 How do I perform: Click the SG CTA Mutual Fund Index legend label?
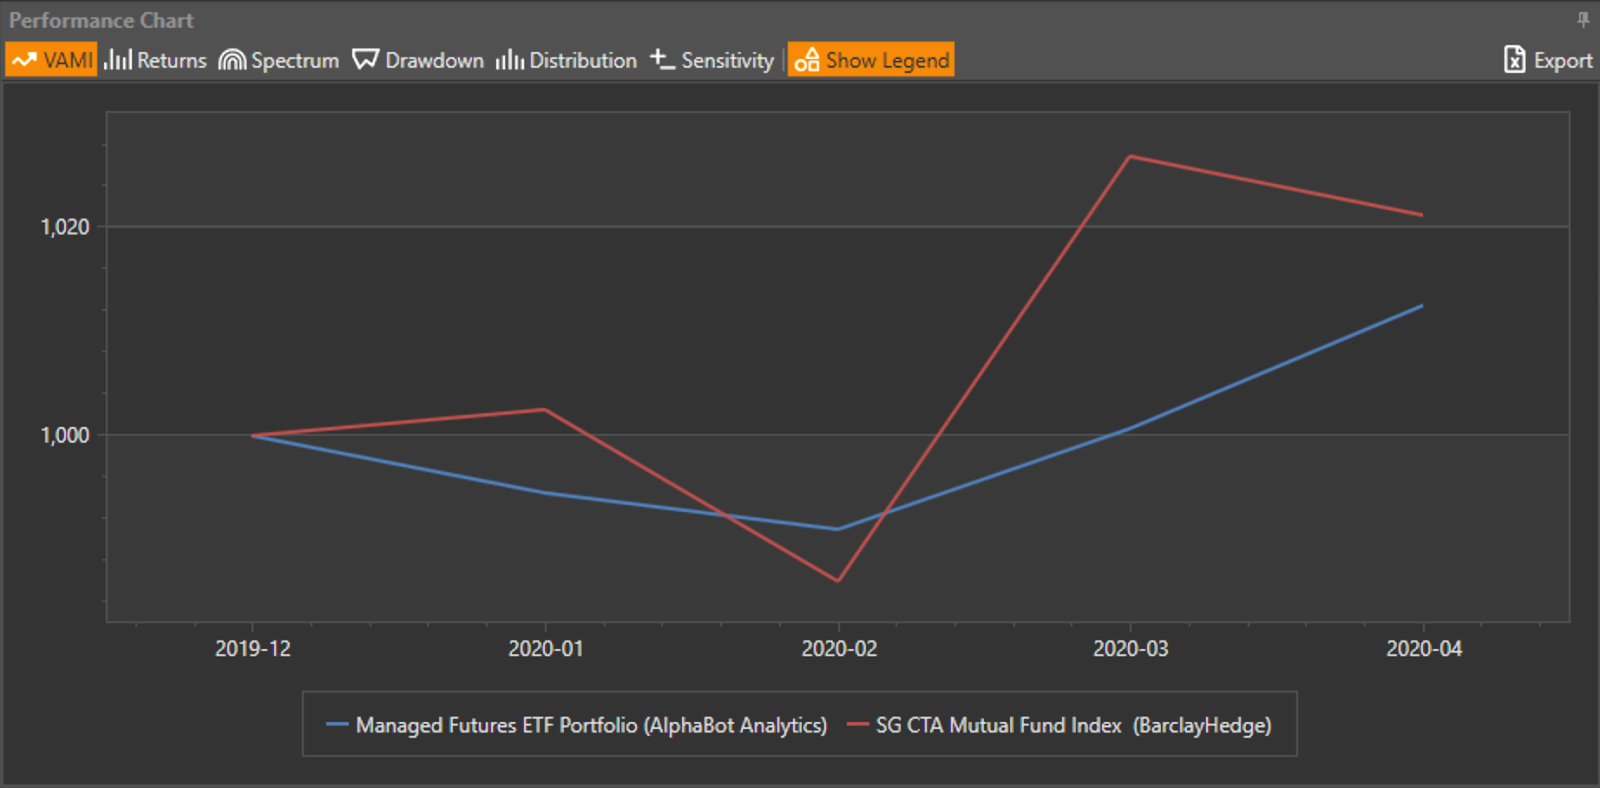(1073, 725)
